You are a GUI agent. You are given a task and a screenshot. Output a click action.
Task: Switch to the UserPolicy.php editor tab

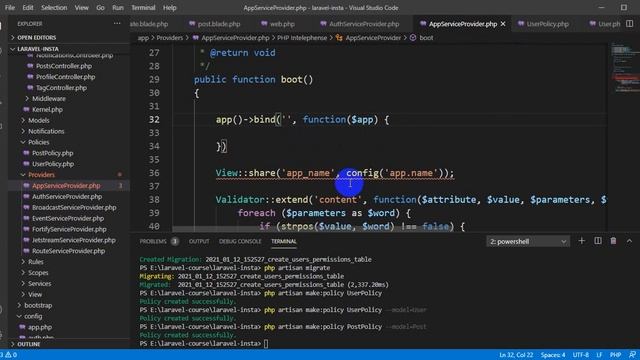[x=543, y=24]
